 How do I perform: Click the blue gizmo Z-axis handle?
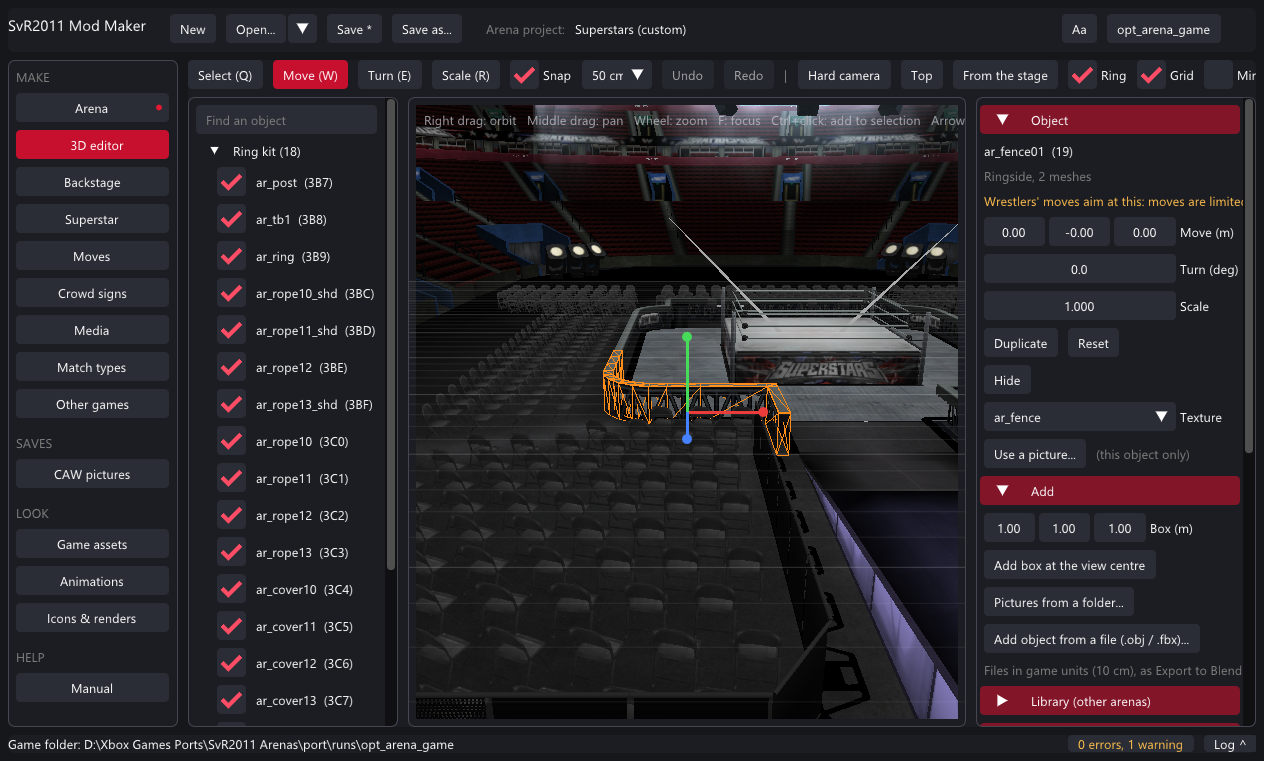click(x=687, y=438)
